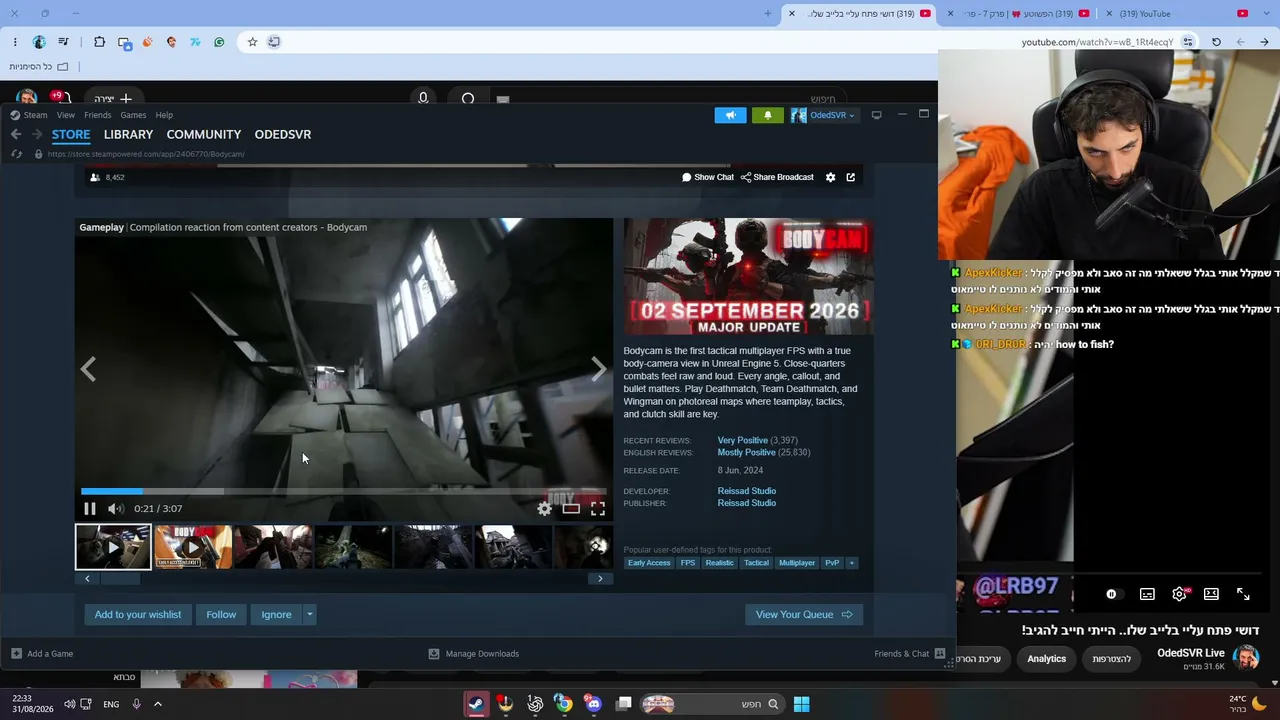Add a tag with the plus button
Image resolution: width=1280 pixels, height=720 pixels.
[x=852, y=563]
